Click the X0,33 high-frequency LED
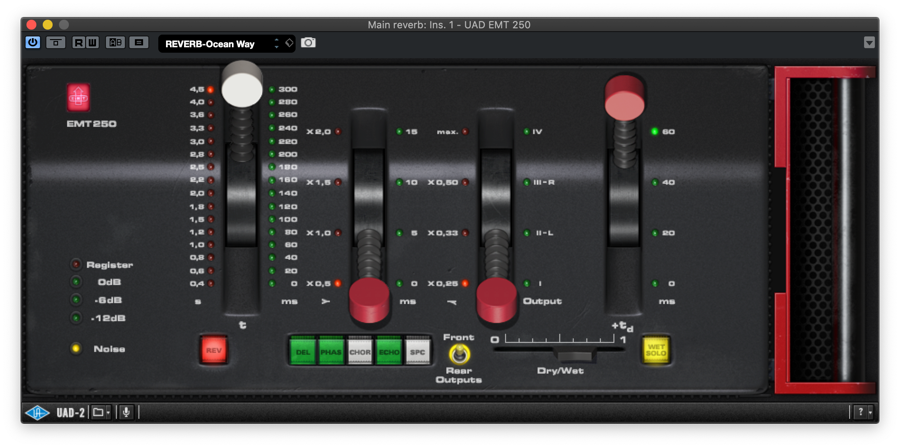 coord(465,233)
